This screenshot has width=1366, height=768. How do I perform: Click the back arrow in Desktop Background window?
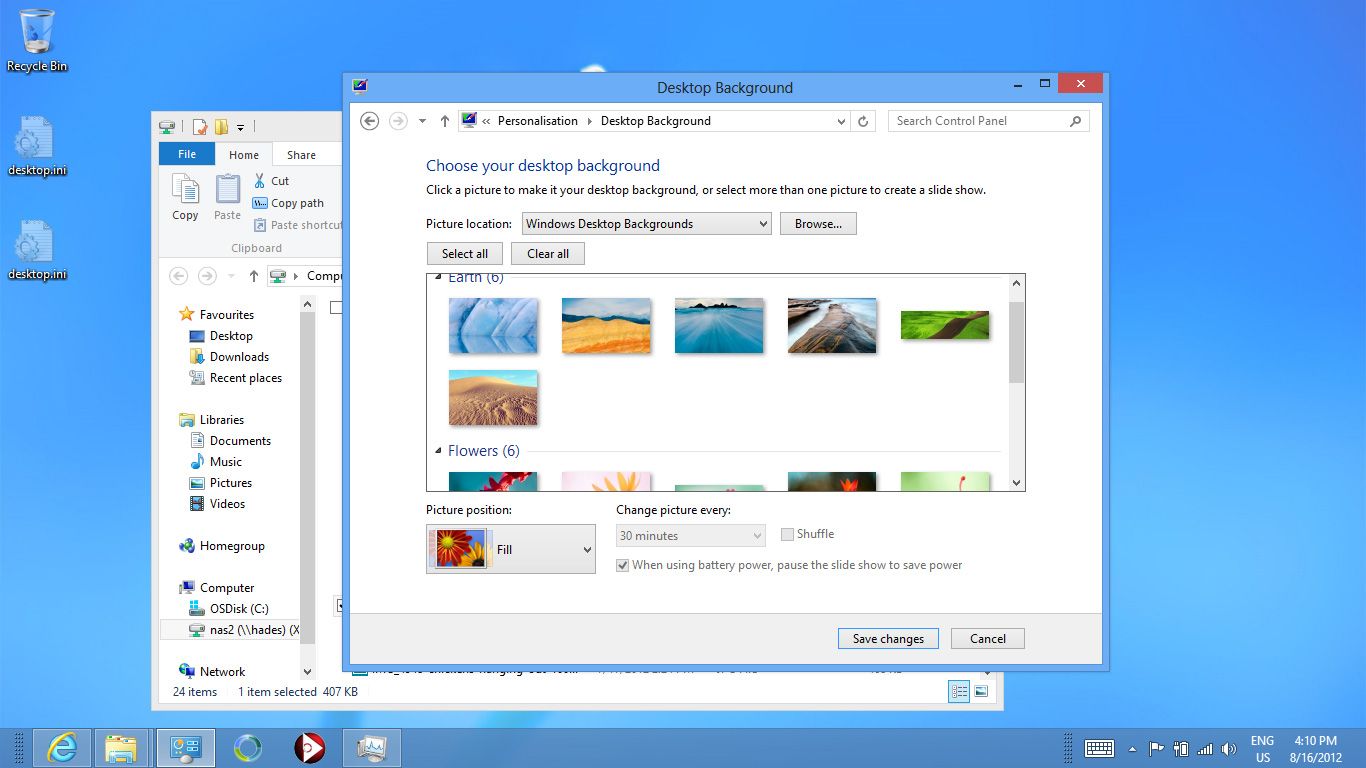click(369, 120)
